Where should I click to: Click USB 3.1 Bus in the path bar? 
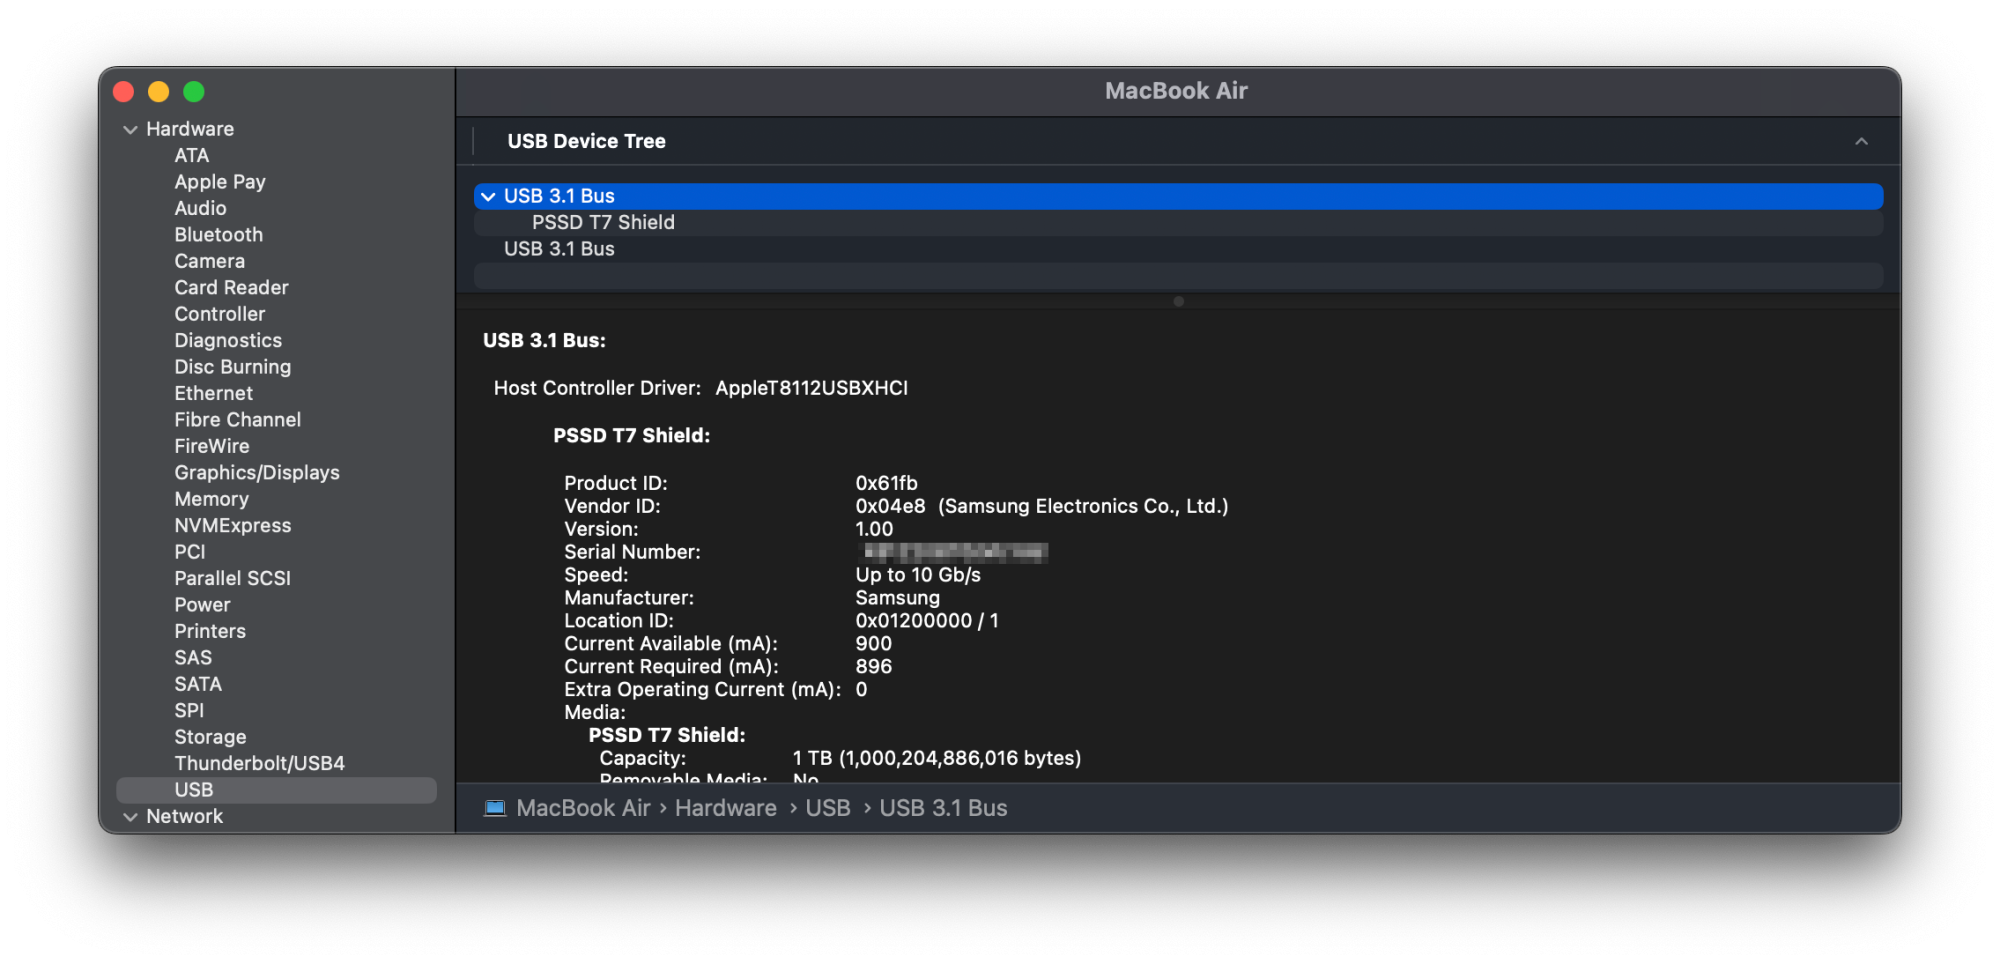click(x=943, y=808)
